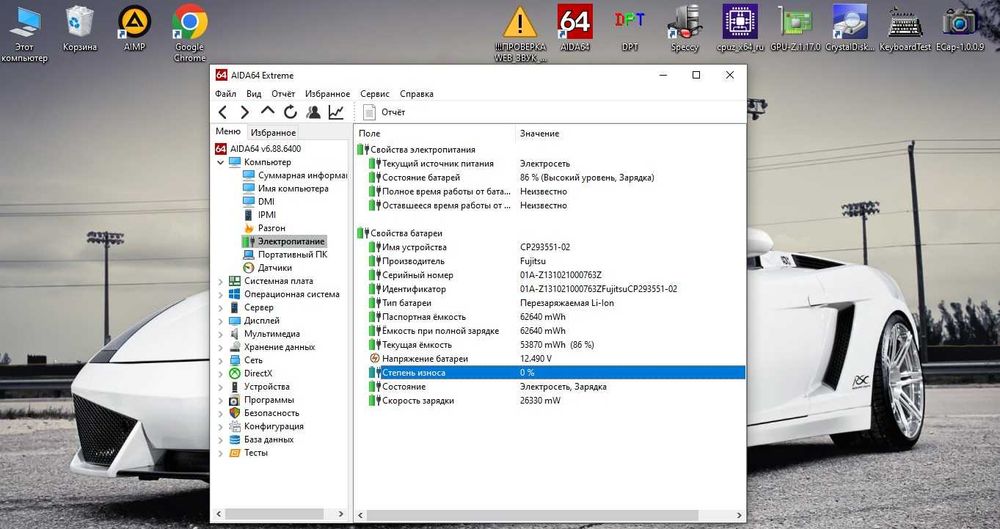Open the Отчёт menu in menu bar
The image size is (1000, 529).
tap(283, 94)
